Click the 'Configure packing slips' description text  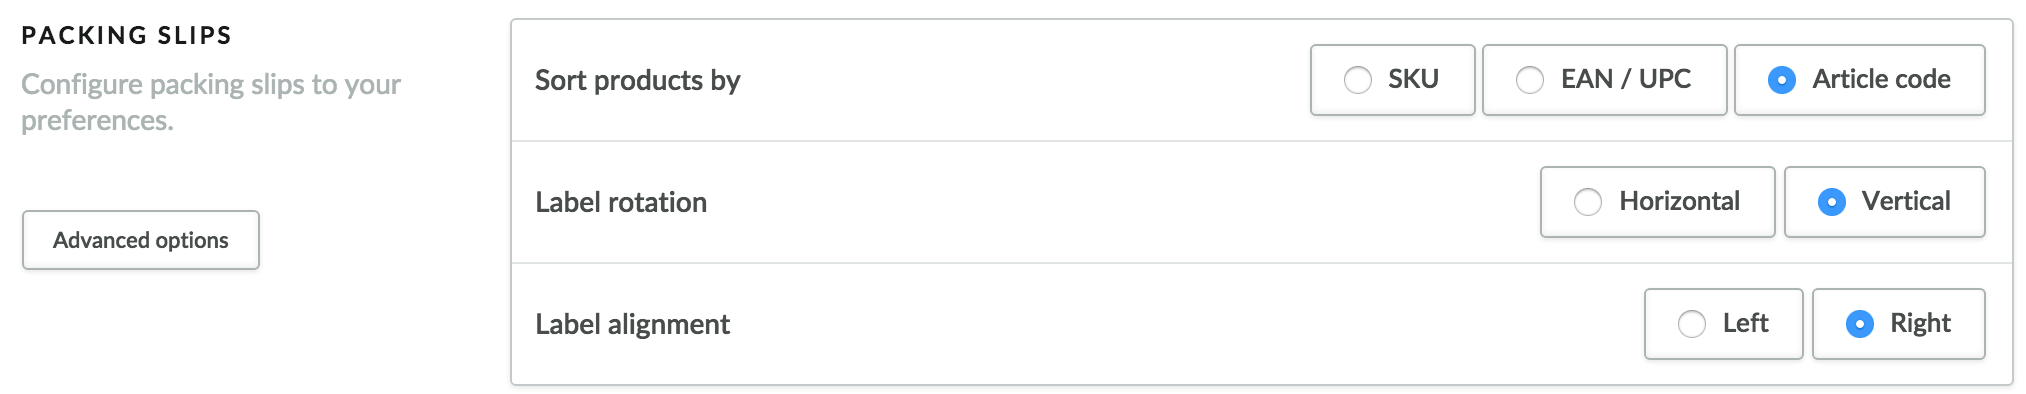(x=211, y=102)
